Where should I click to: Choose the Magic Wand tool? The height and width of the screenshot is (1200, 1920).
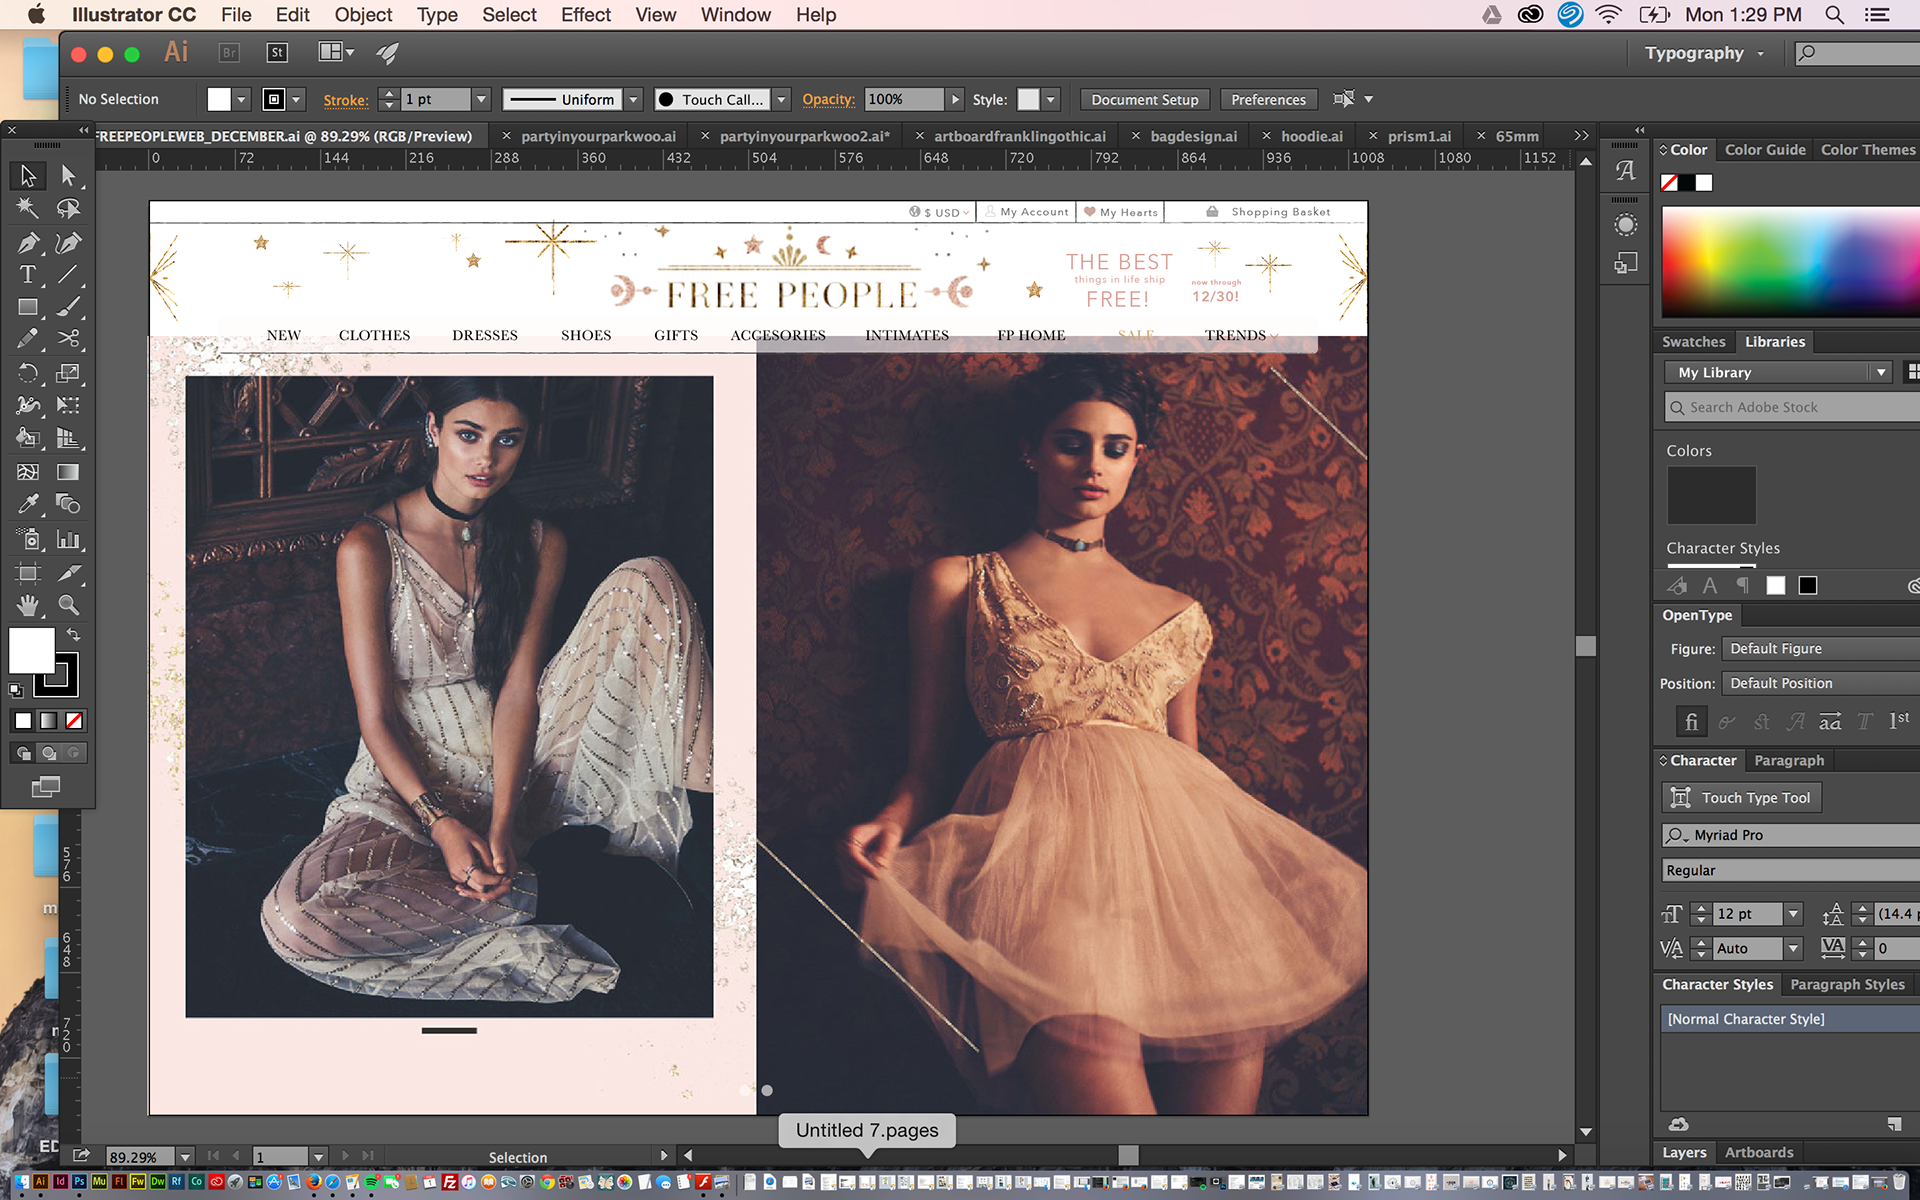pyautogui.click(x=28, y=208)
